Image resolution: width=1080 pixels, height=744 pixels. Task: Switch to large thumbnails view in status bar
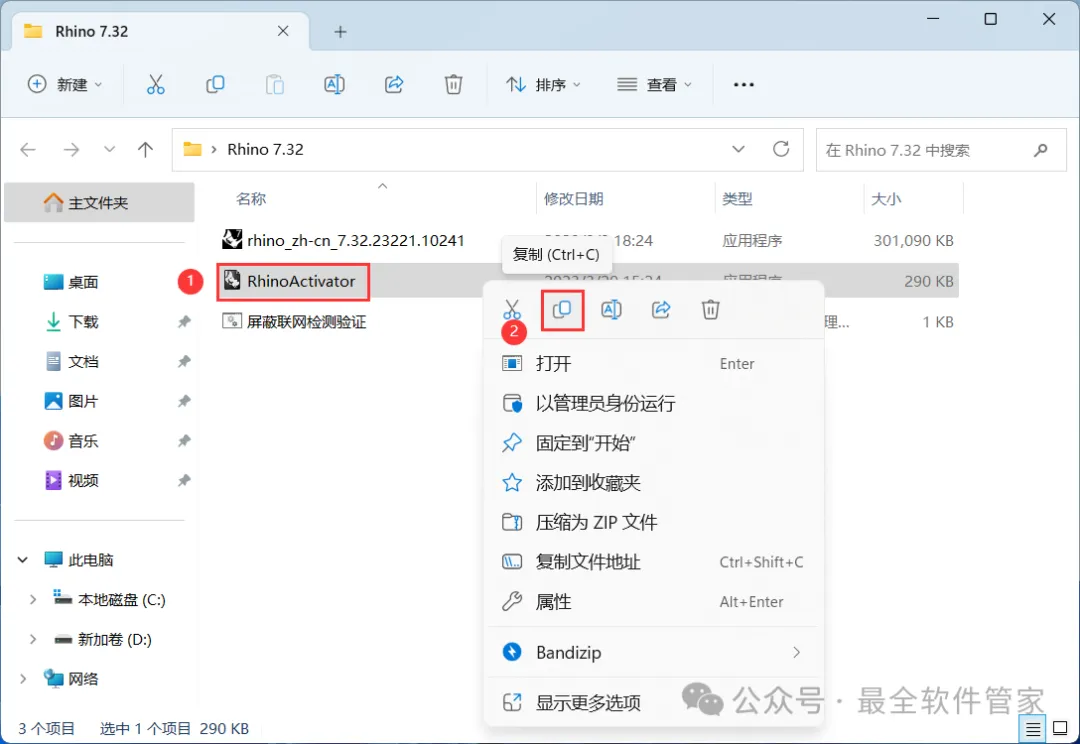pyautogui.click(x=1061, y=728)
